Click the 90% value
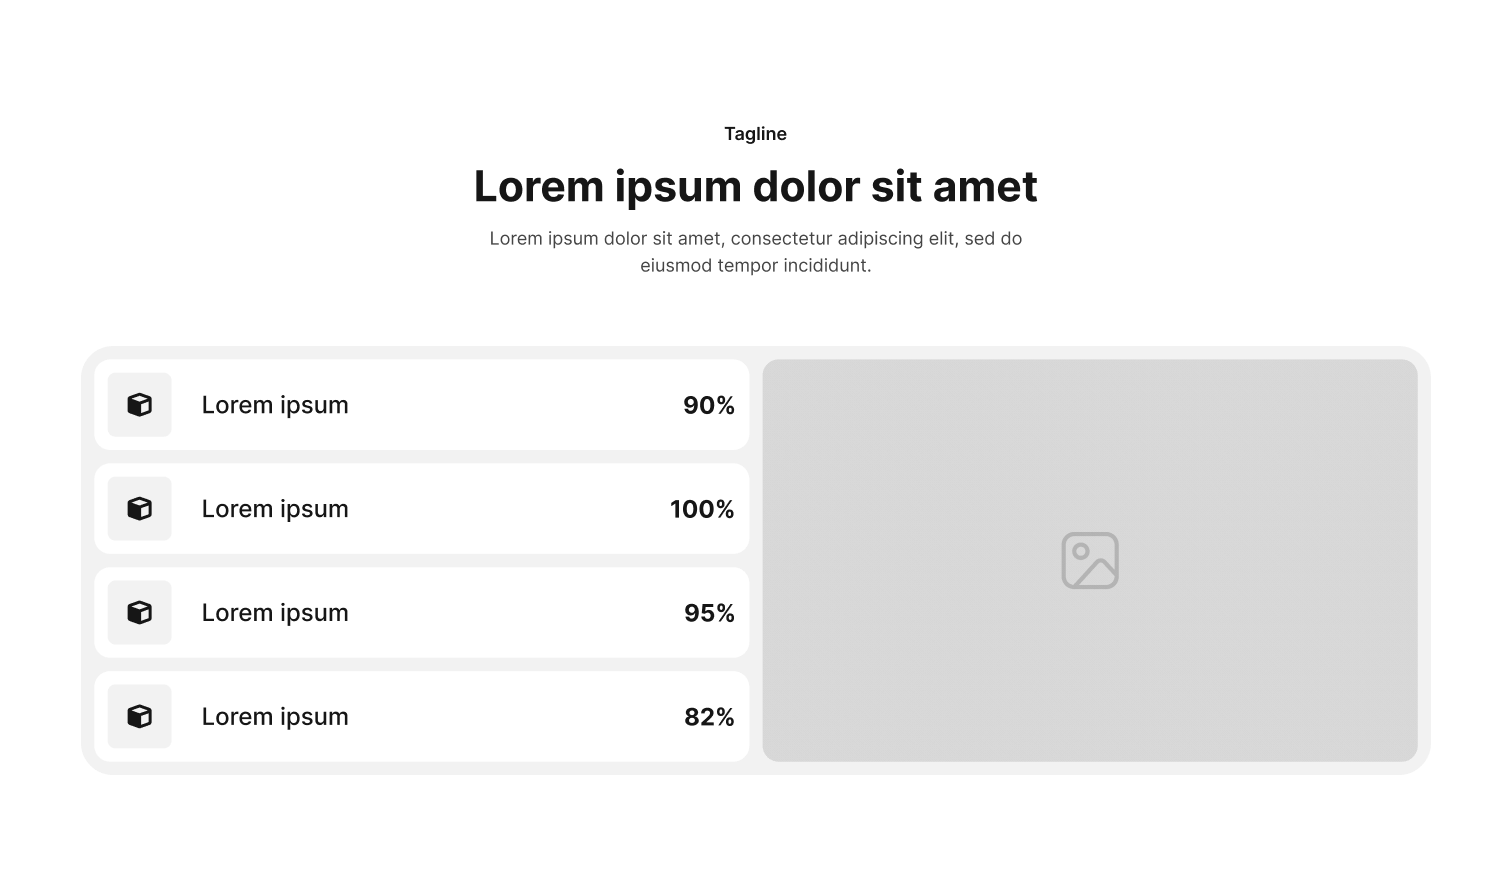 tap(709, 406)
